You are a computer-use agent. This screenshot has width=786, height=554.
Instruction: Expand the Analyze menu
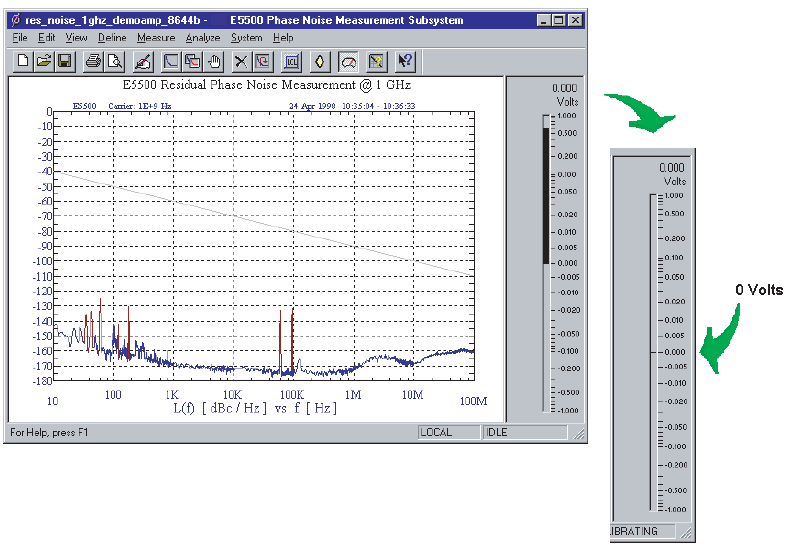pos(202,38)
